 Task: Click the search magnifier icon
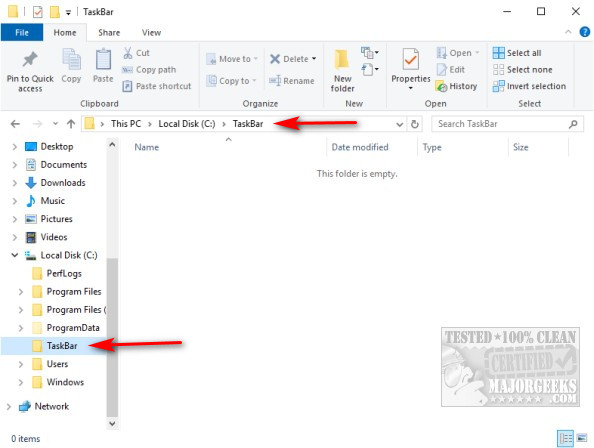tap(573, 124)
